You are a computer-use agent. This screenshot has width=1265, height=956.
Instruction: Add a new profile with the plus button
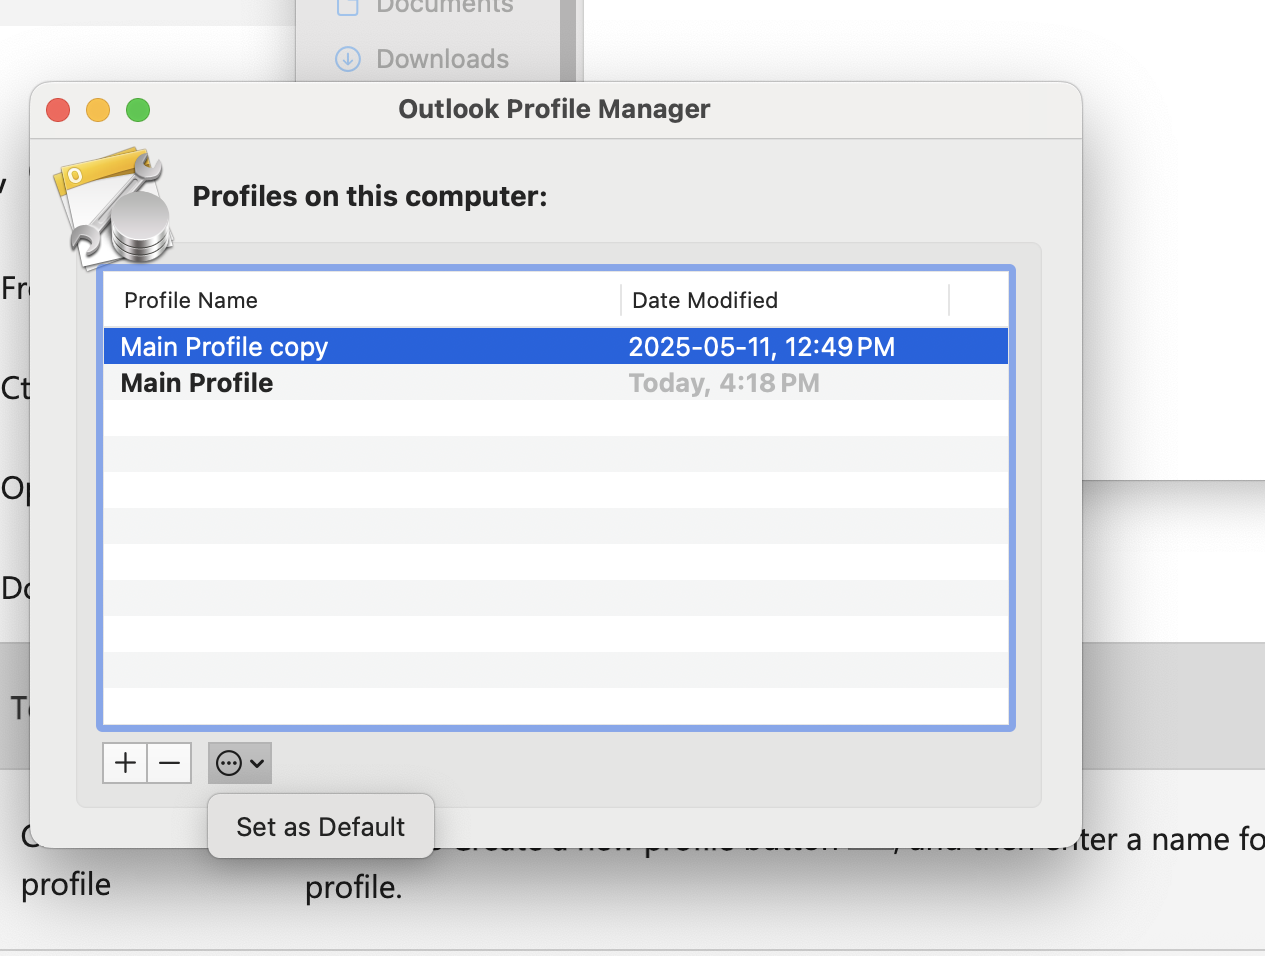(125, 763)
